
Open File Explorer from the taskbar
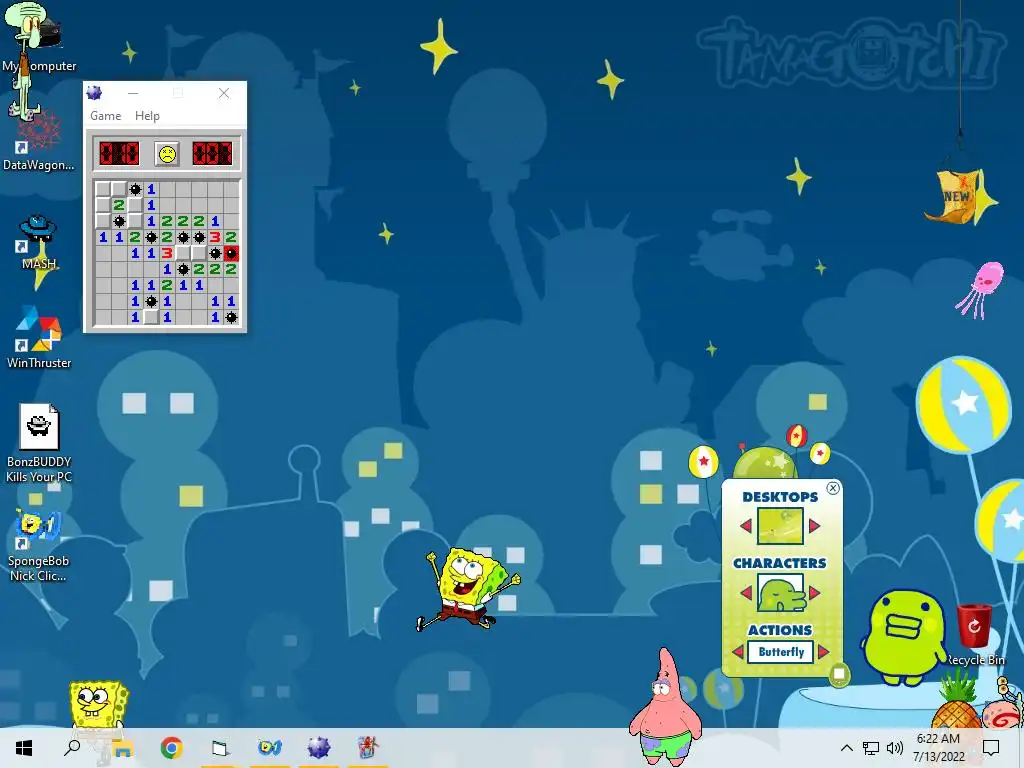[121, 748]
